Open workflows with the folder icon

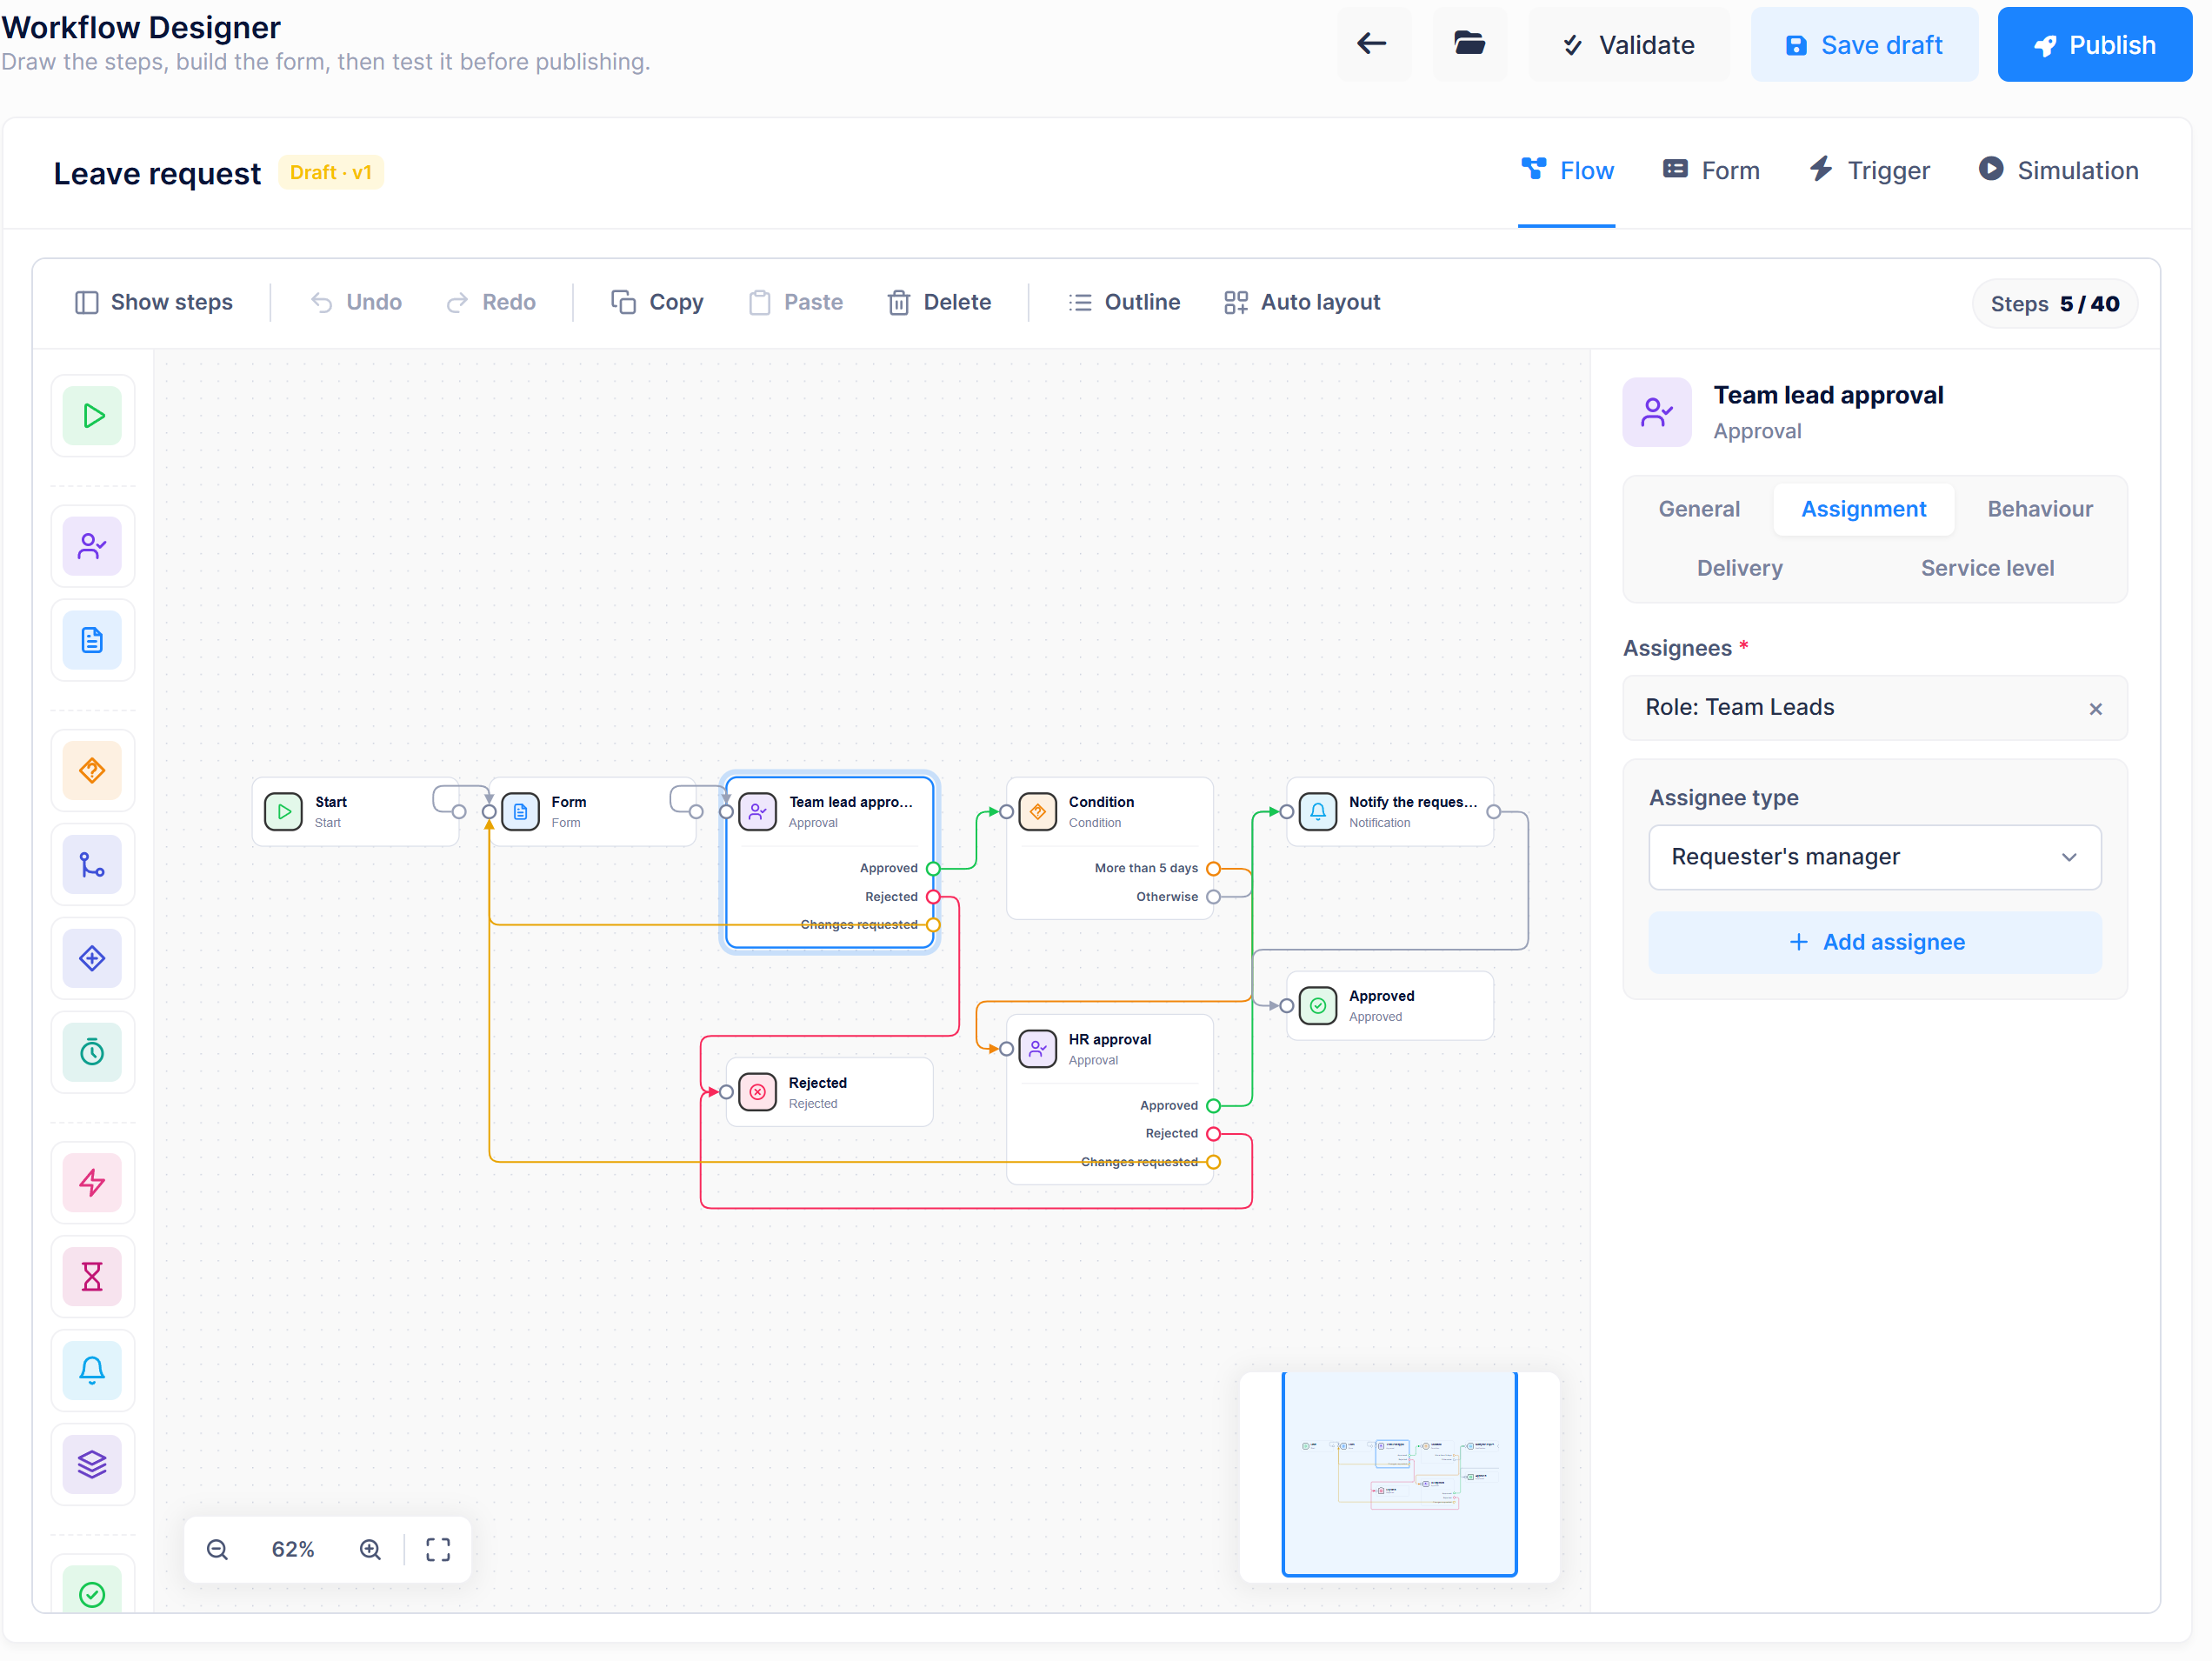point(1469,44)
